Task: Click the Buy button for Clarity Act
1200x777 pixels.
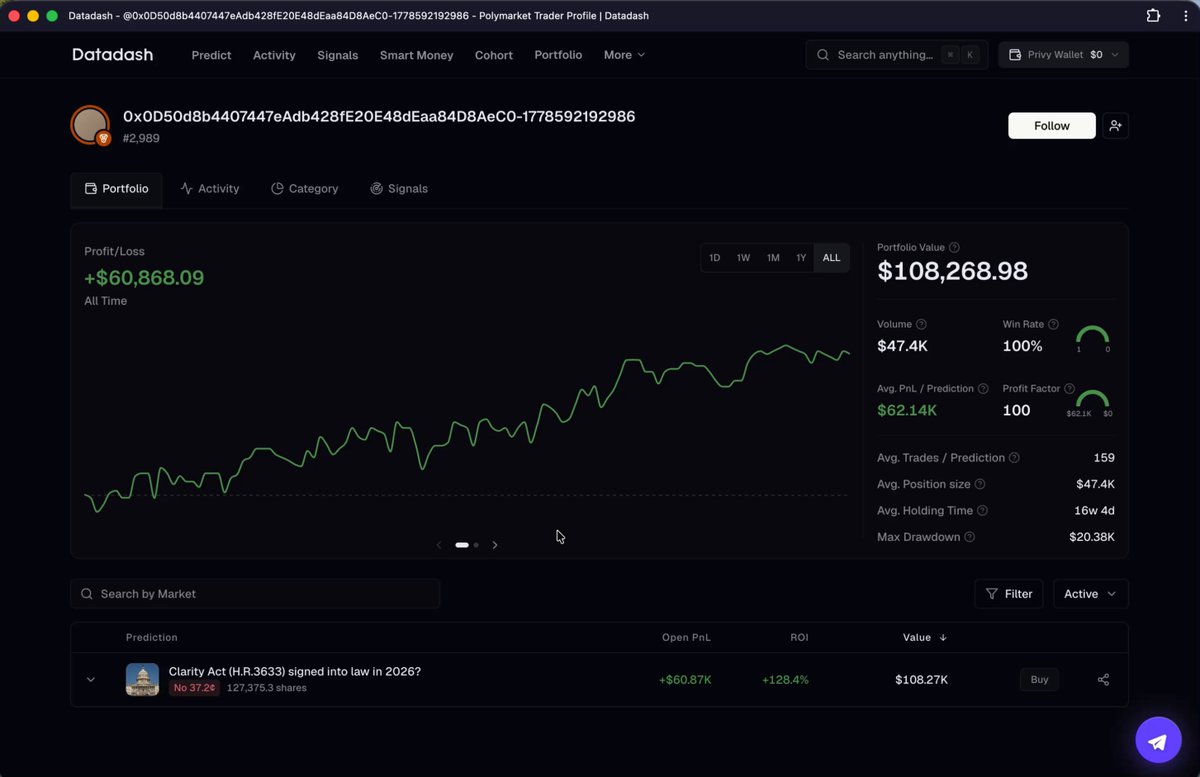Action: pyautogui.click(x=1039, y=680)
